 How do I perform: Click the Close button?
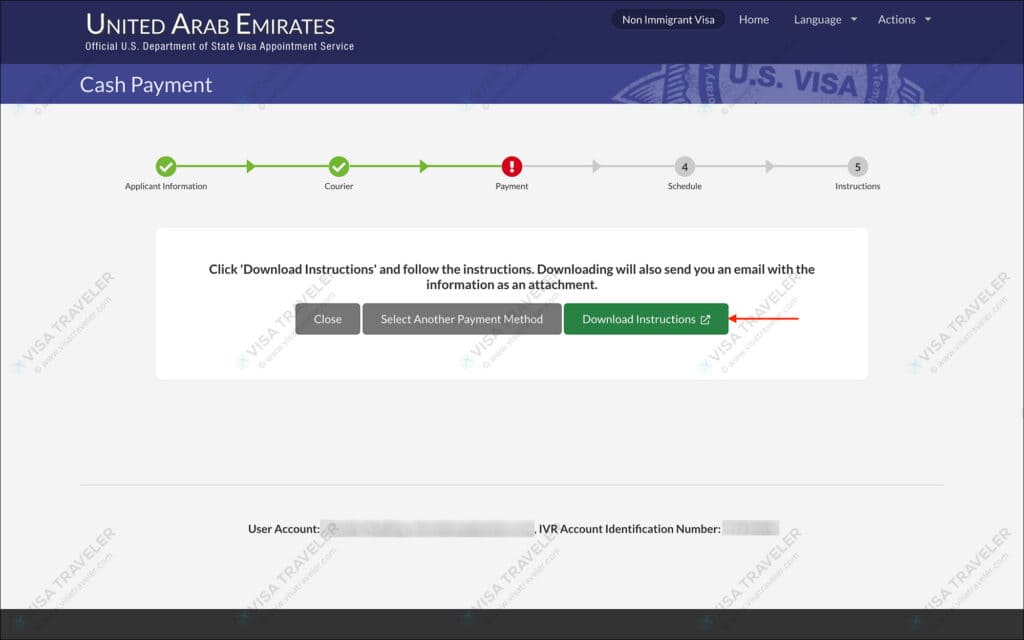(x=327, y=319)
